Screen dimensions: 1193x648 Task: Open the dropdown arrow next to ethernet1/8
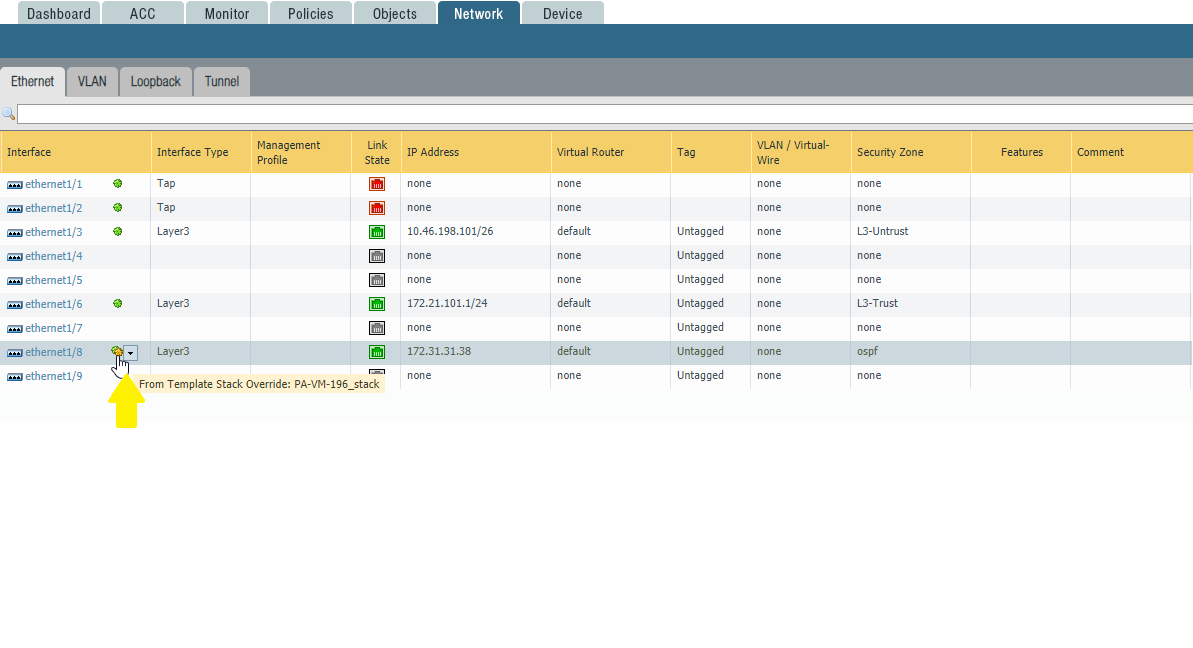click(131, 352)
